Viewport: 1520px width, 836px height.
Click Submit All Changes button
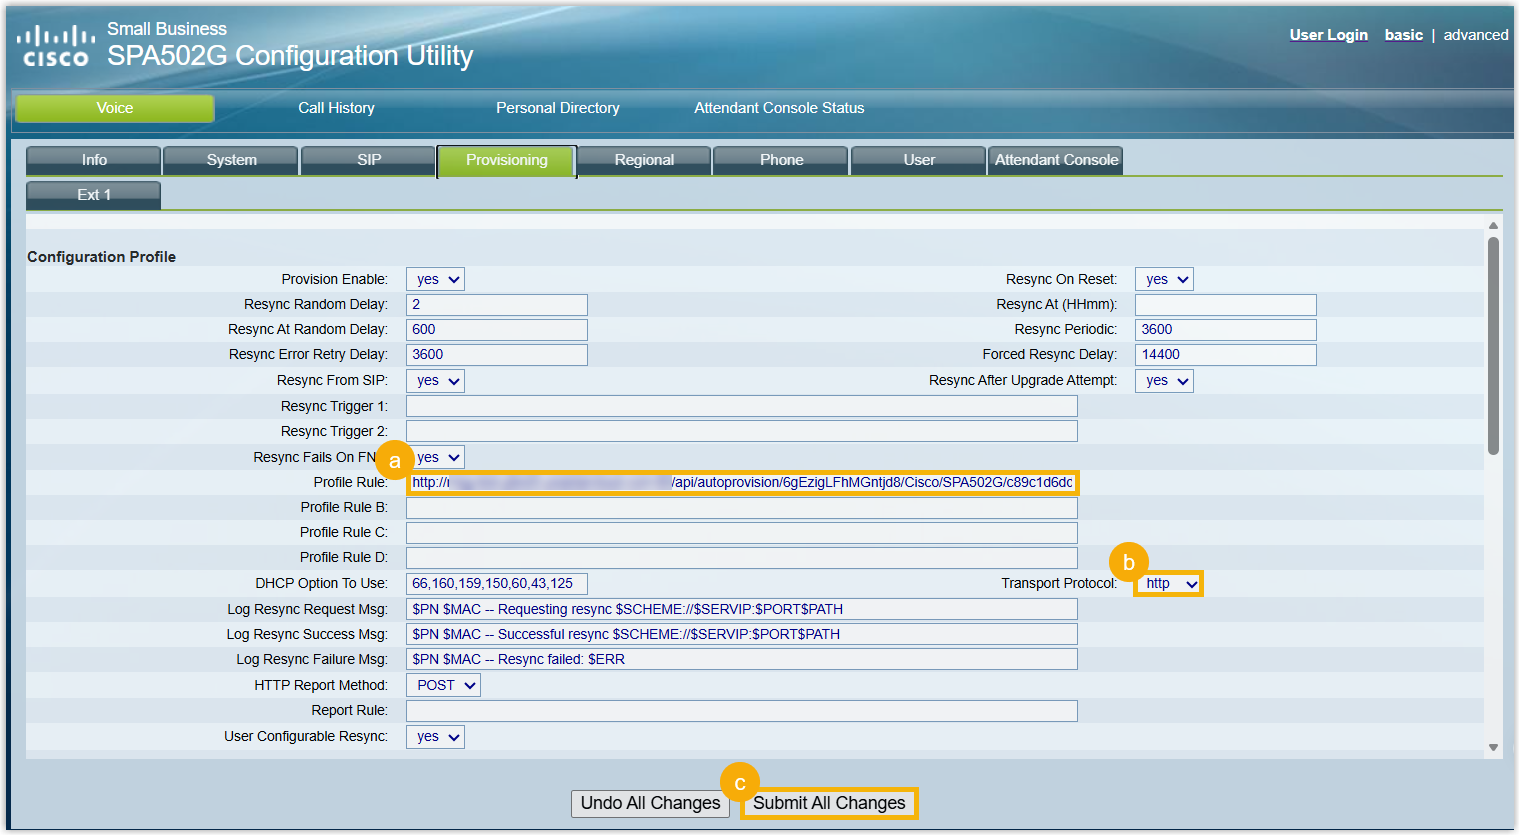(829, 803)
